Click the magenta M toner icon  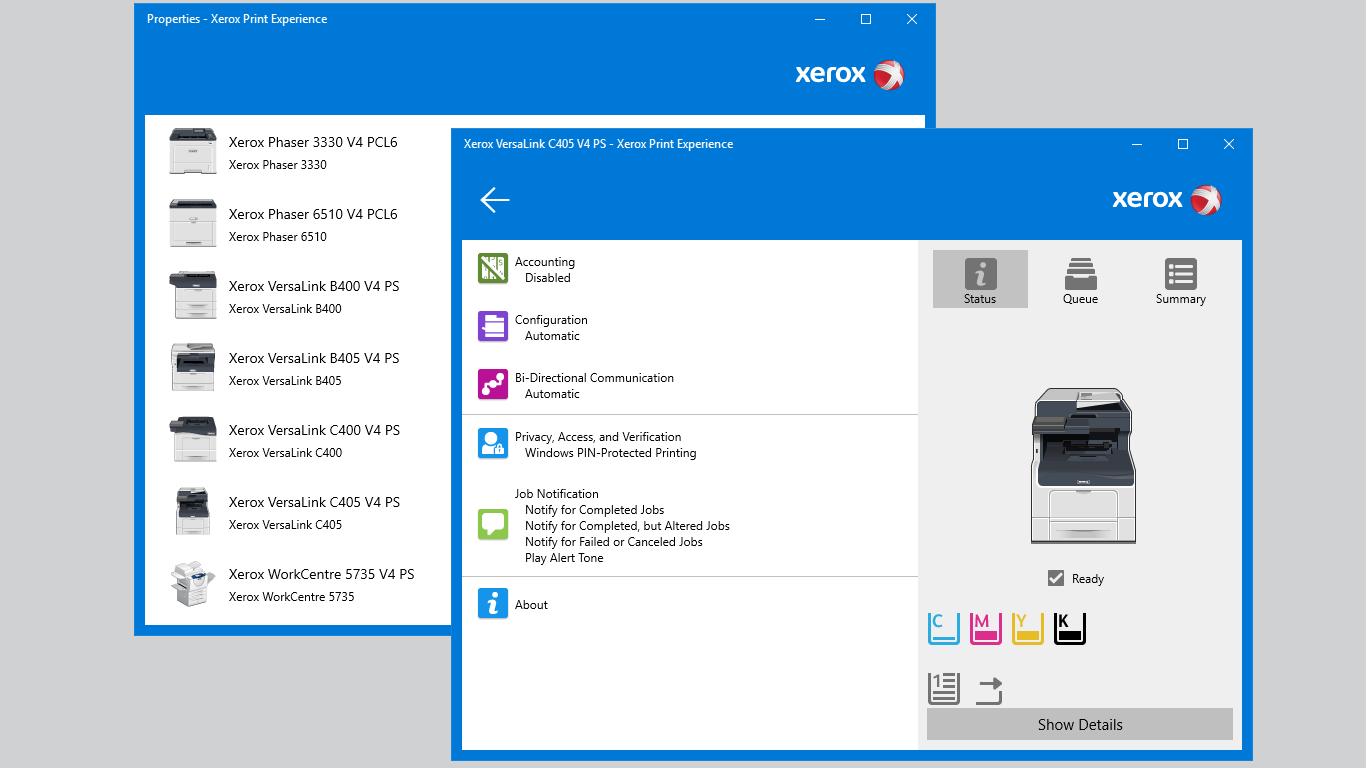click(x=986, y=628)
